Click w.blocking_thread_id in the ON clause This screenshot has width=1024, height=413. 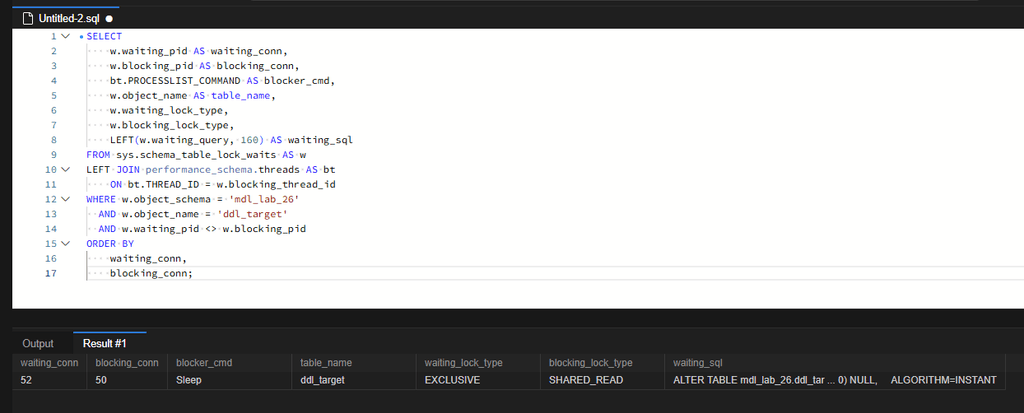(x=276, y=184)
